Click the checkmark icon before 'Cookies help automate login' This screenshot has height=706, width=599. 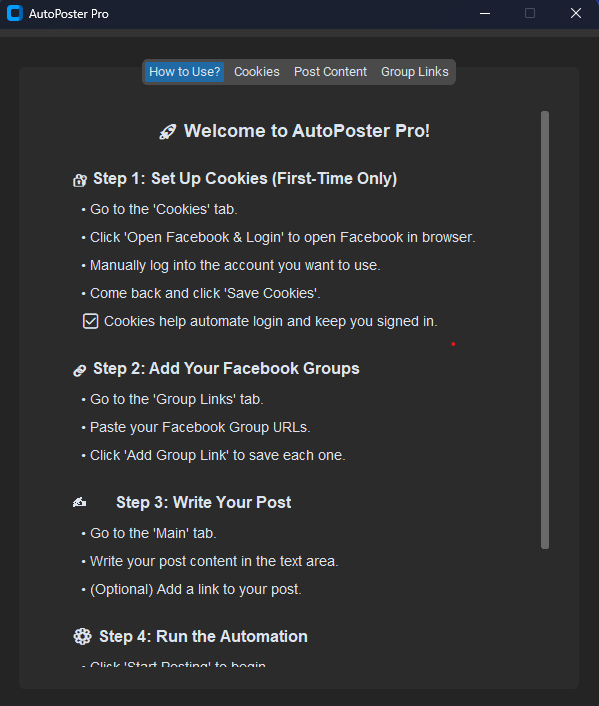(91, 321)
